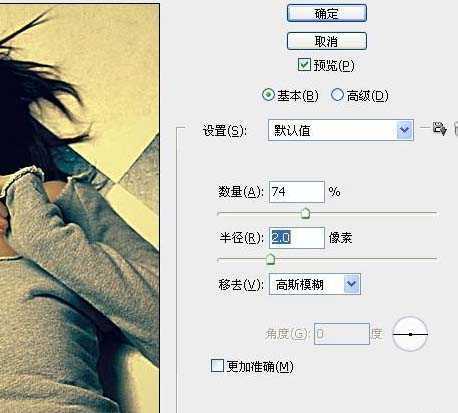Viewport: 458px width, 413px height.
Task: Click the arrow on the 默认值 dropdown
Action: (405, 130)
